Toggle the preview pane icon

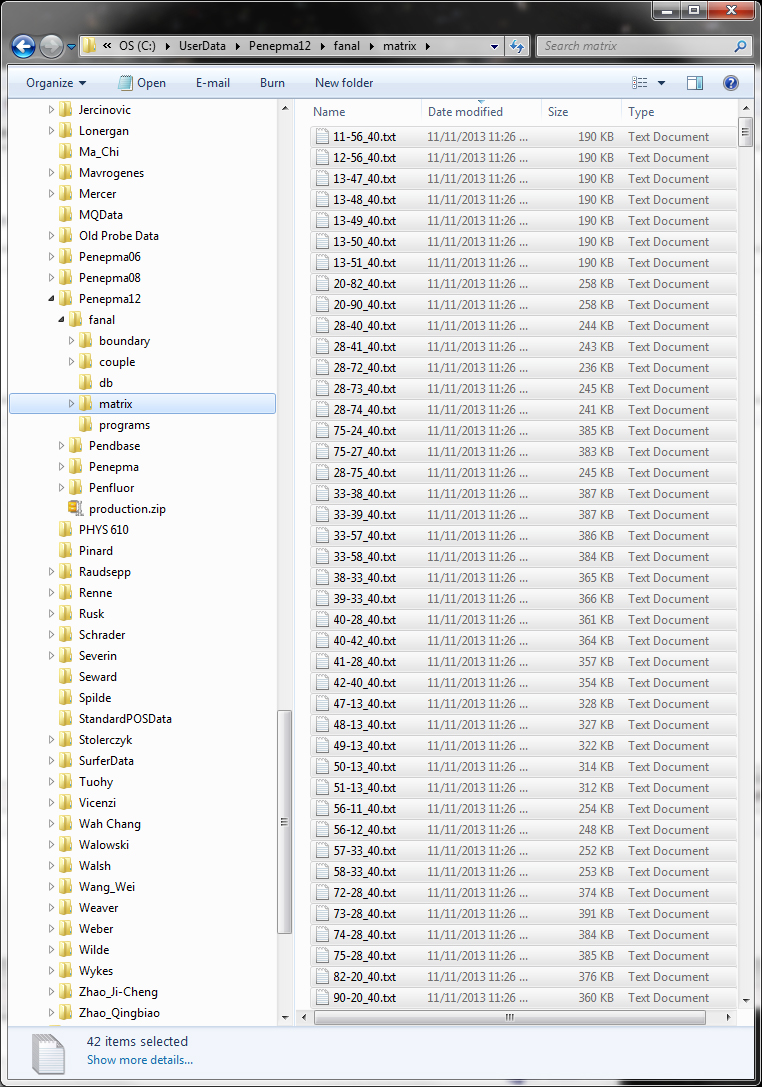[695, 83]
